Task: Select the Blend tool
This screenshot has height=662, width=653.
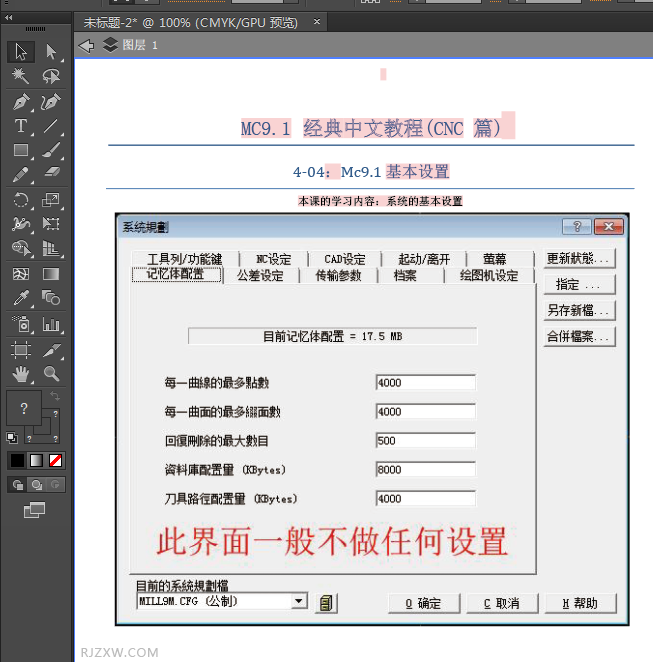Action: [51, 298]
